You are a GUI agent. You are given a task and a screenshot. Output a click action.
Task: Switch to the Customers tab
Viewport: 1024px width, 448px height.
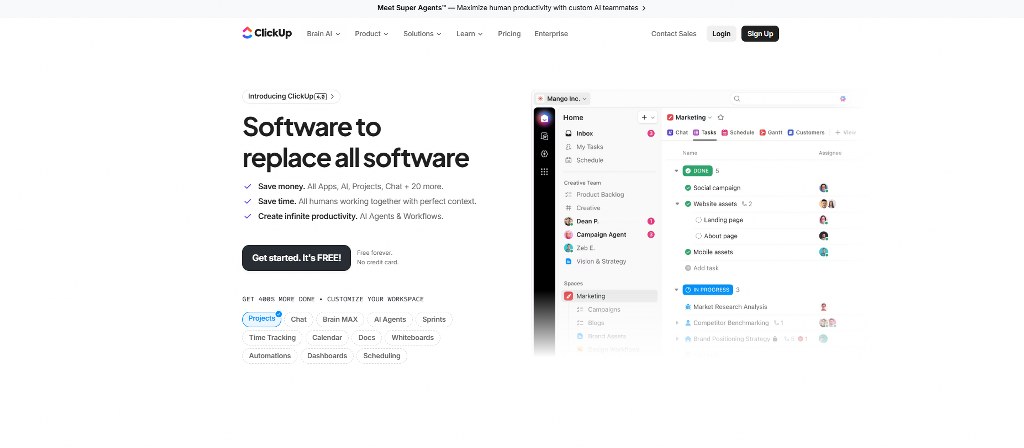pos(806,133)
